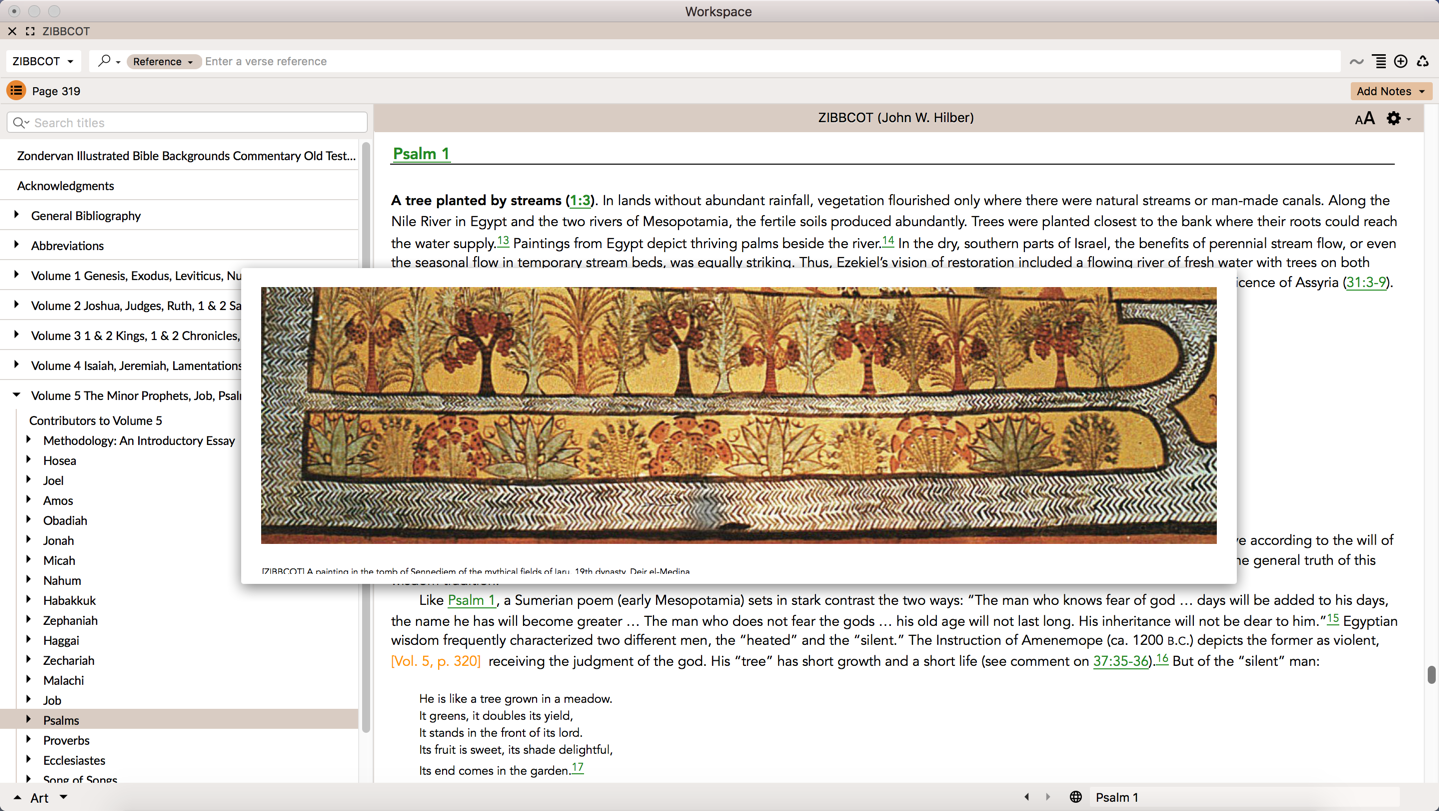The height and width of the screenshot is (811, 1439).
Task: Expand Volume 2 Joshua, Judges, Ruth
Action: 16,305
